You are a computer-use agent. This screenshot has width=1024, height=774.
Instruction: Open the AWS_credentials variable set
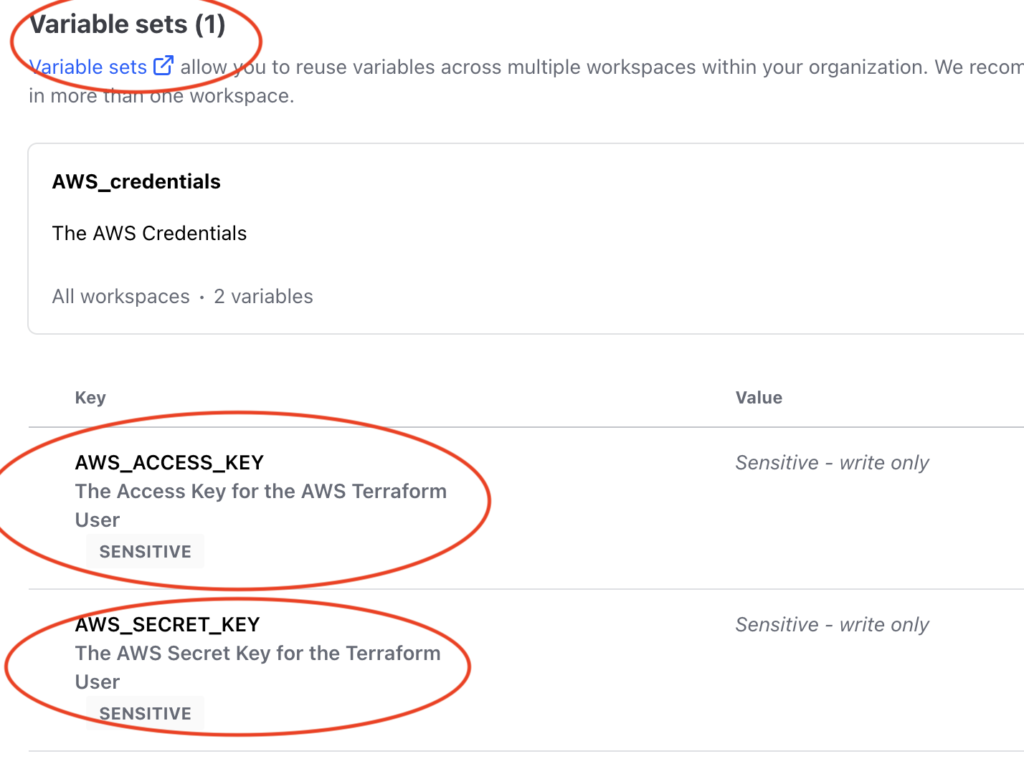(136, 181)
